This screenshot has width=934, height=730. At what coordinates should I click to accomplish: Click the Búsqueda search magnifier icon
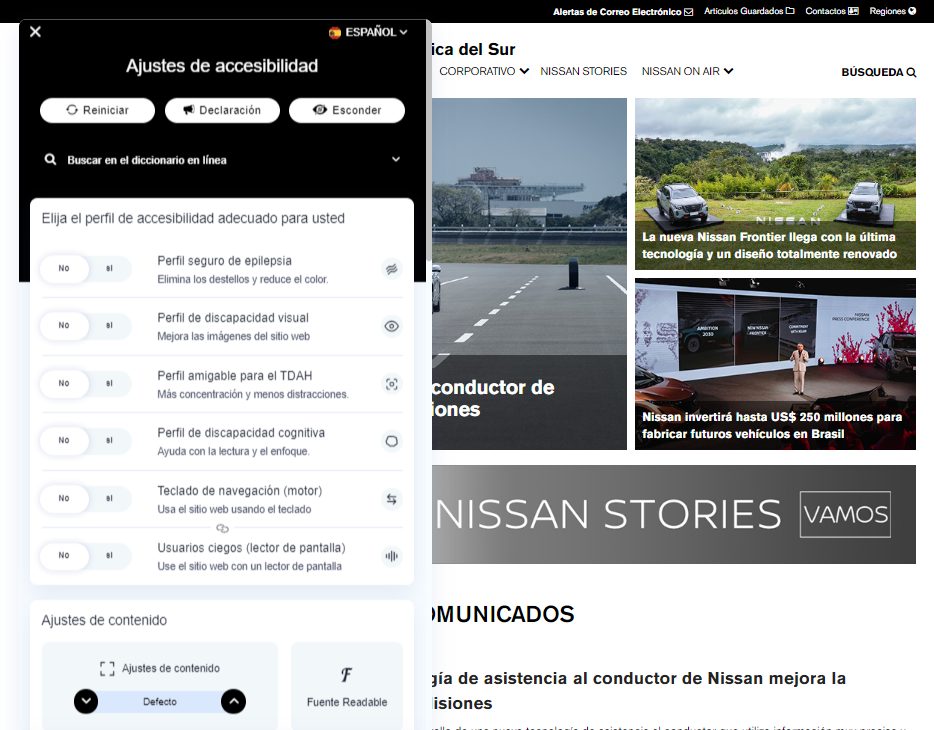pyautogui.click(x=911, y=72)
